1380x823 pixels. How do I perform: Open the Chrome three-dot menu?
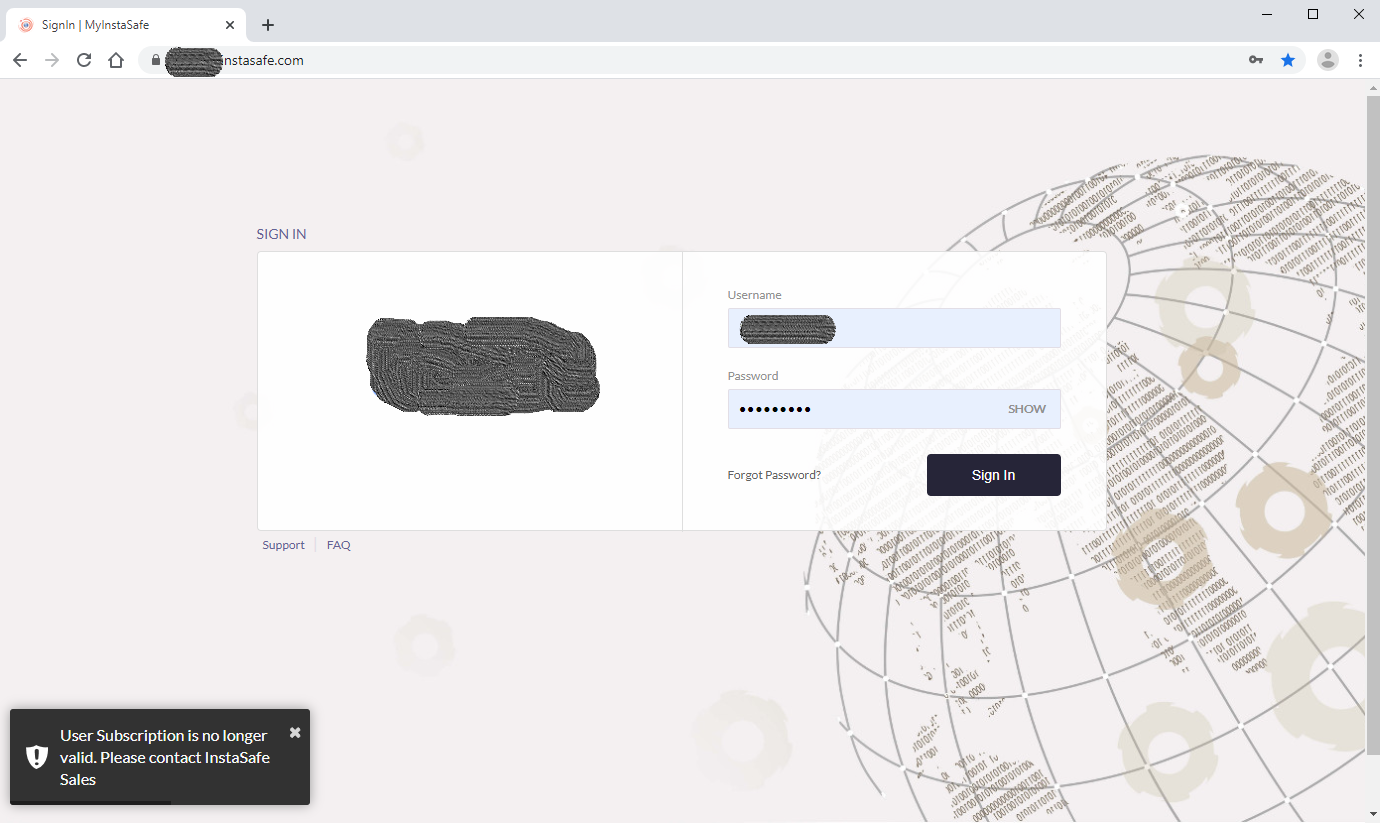coord(1360,60)
